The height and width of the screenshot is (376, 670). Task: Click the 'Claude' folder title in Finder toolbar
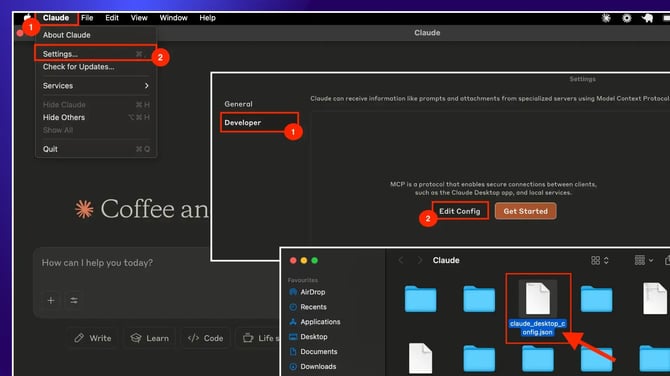pos(446,260)
